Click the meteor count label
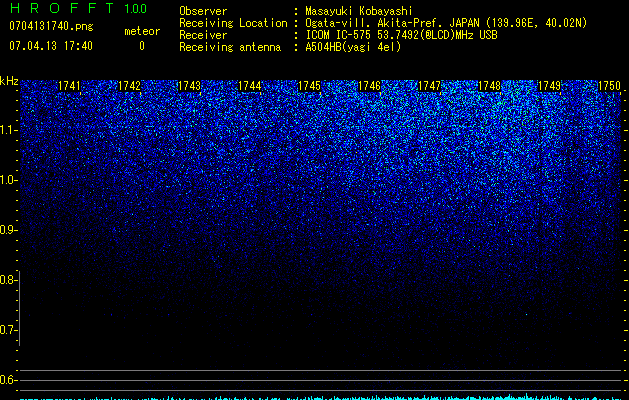629x400 pixels. (142, 31)
